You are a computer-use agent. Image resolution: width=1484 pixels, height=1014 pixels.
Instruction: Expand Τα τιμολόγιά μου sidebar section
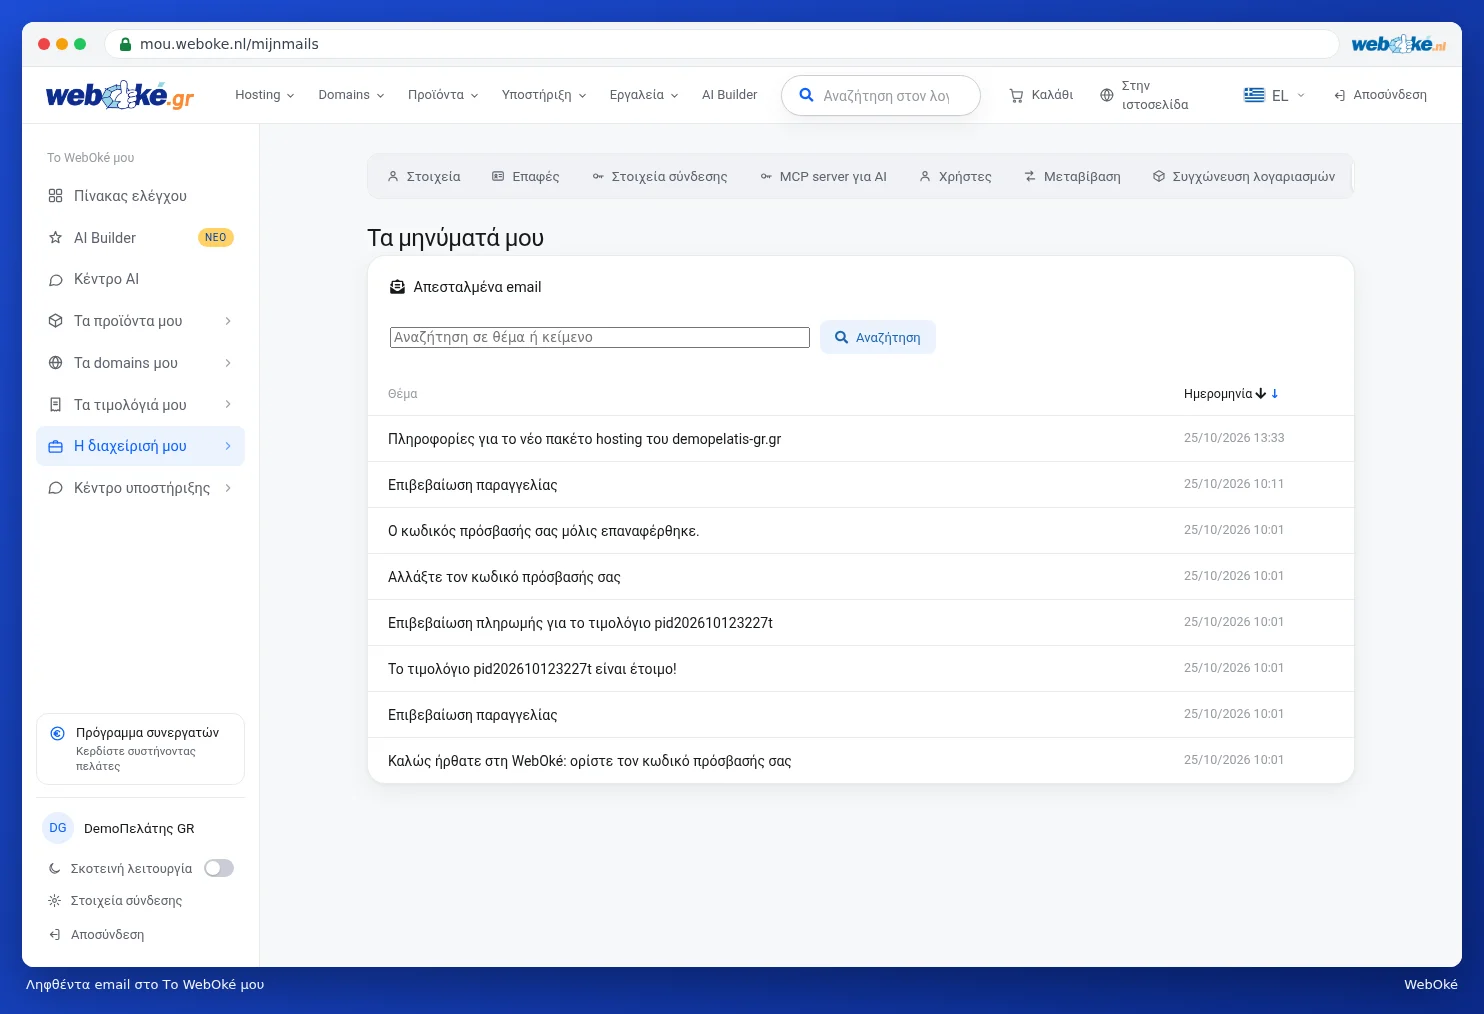[140, 405]
